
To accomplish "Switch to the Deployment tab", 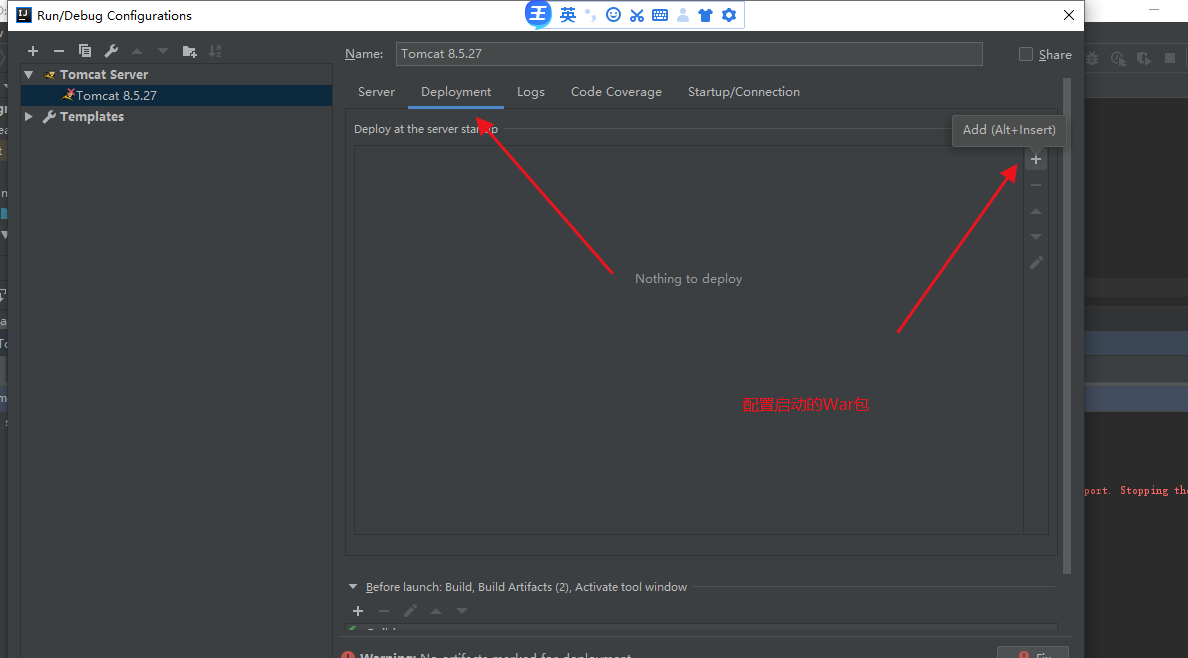I will (x=456, y=92).
